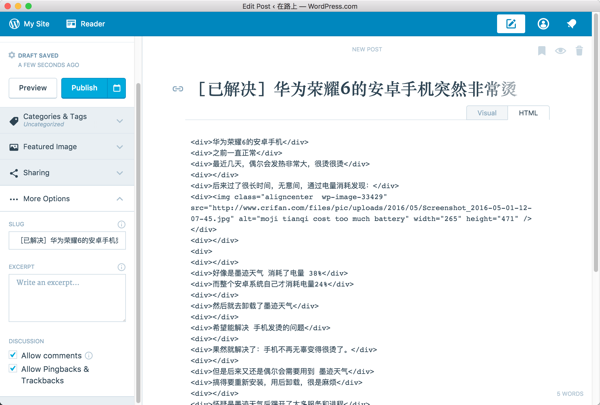Open the Reader view
Screen dimensions: 600x405
85,24
